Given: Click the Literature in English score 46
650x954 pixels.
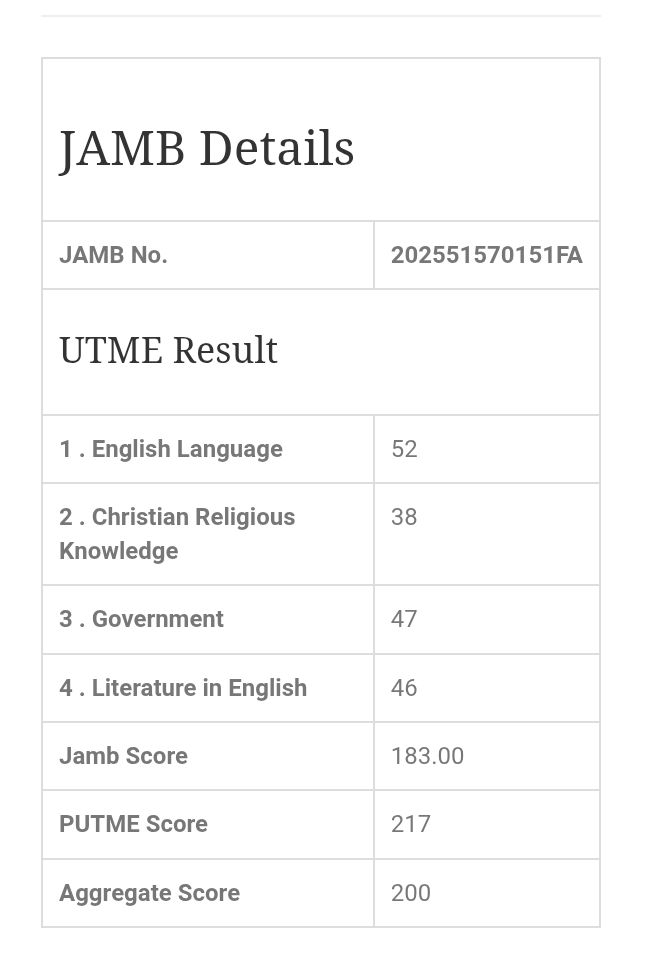Looking at the screenshot, I should [x=404, y=688].
